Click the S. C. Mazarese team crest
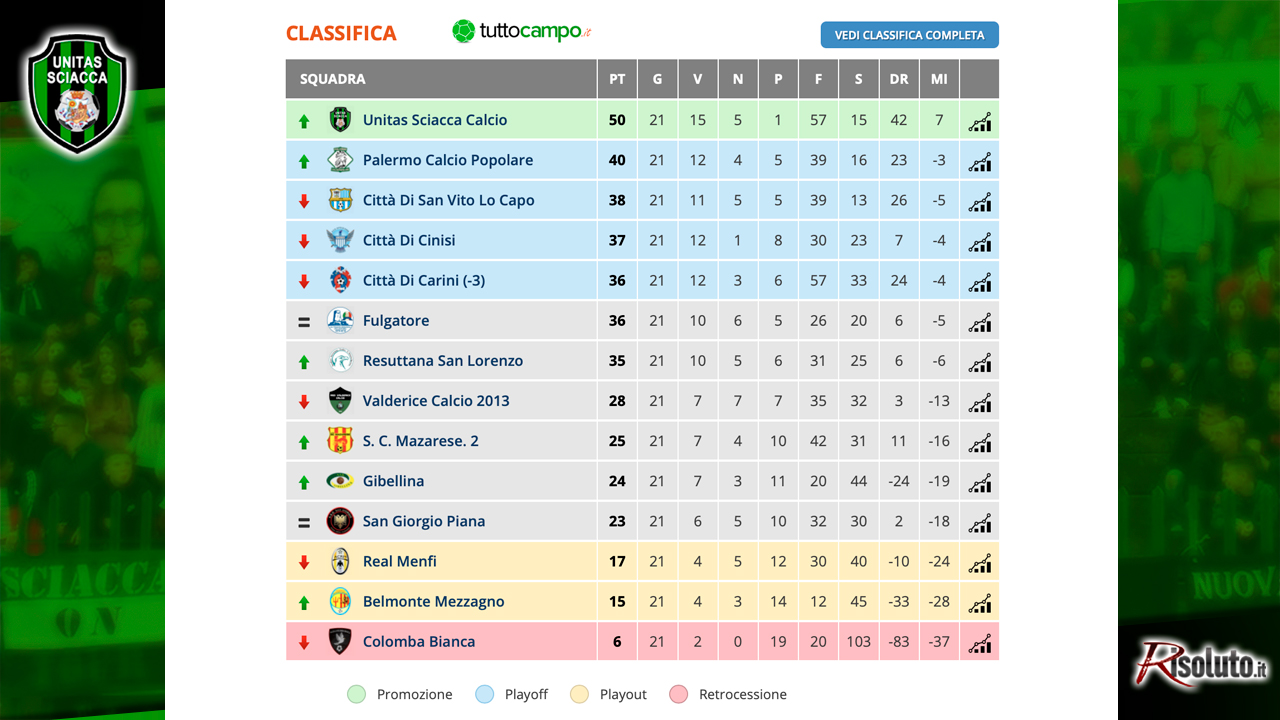The image size is (1280, 720). [x=340, y=441]
